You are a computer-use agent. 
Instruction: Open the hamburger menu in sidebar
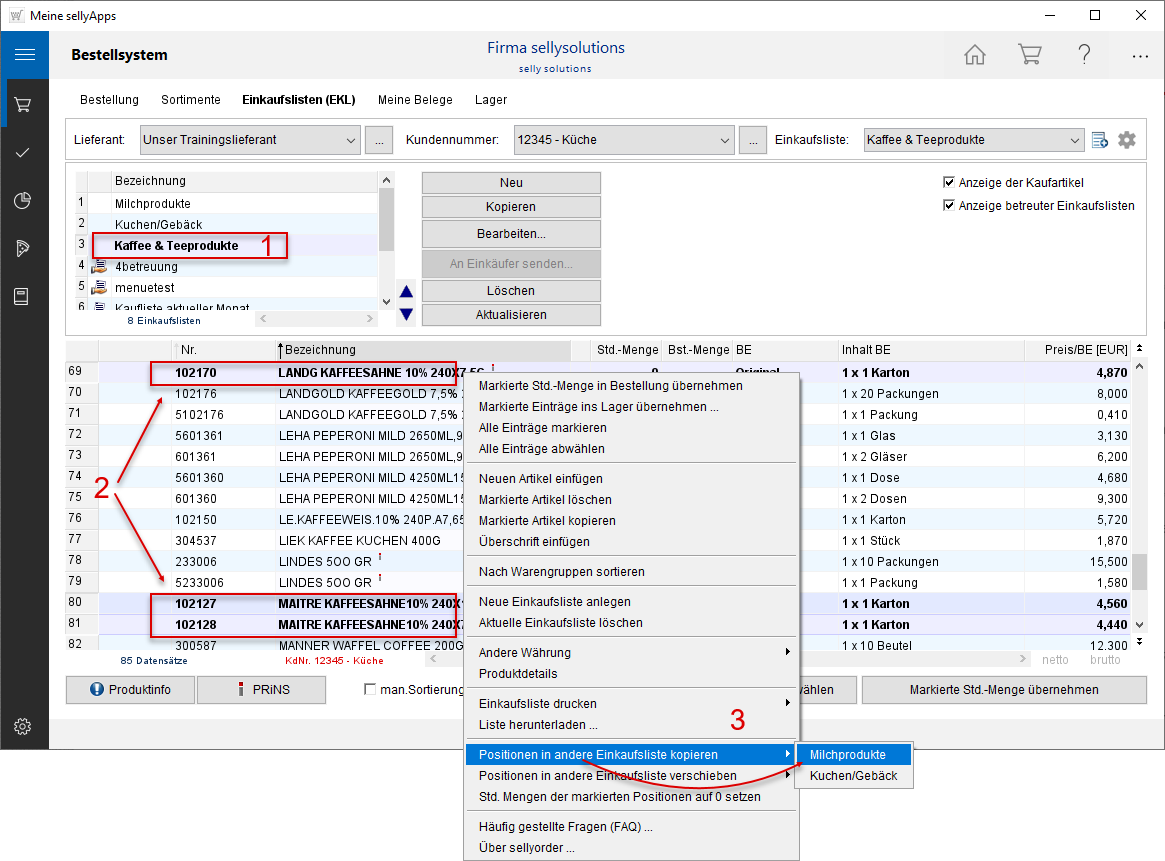click(24, 55)
